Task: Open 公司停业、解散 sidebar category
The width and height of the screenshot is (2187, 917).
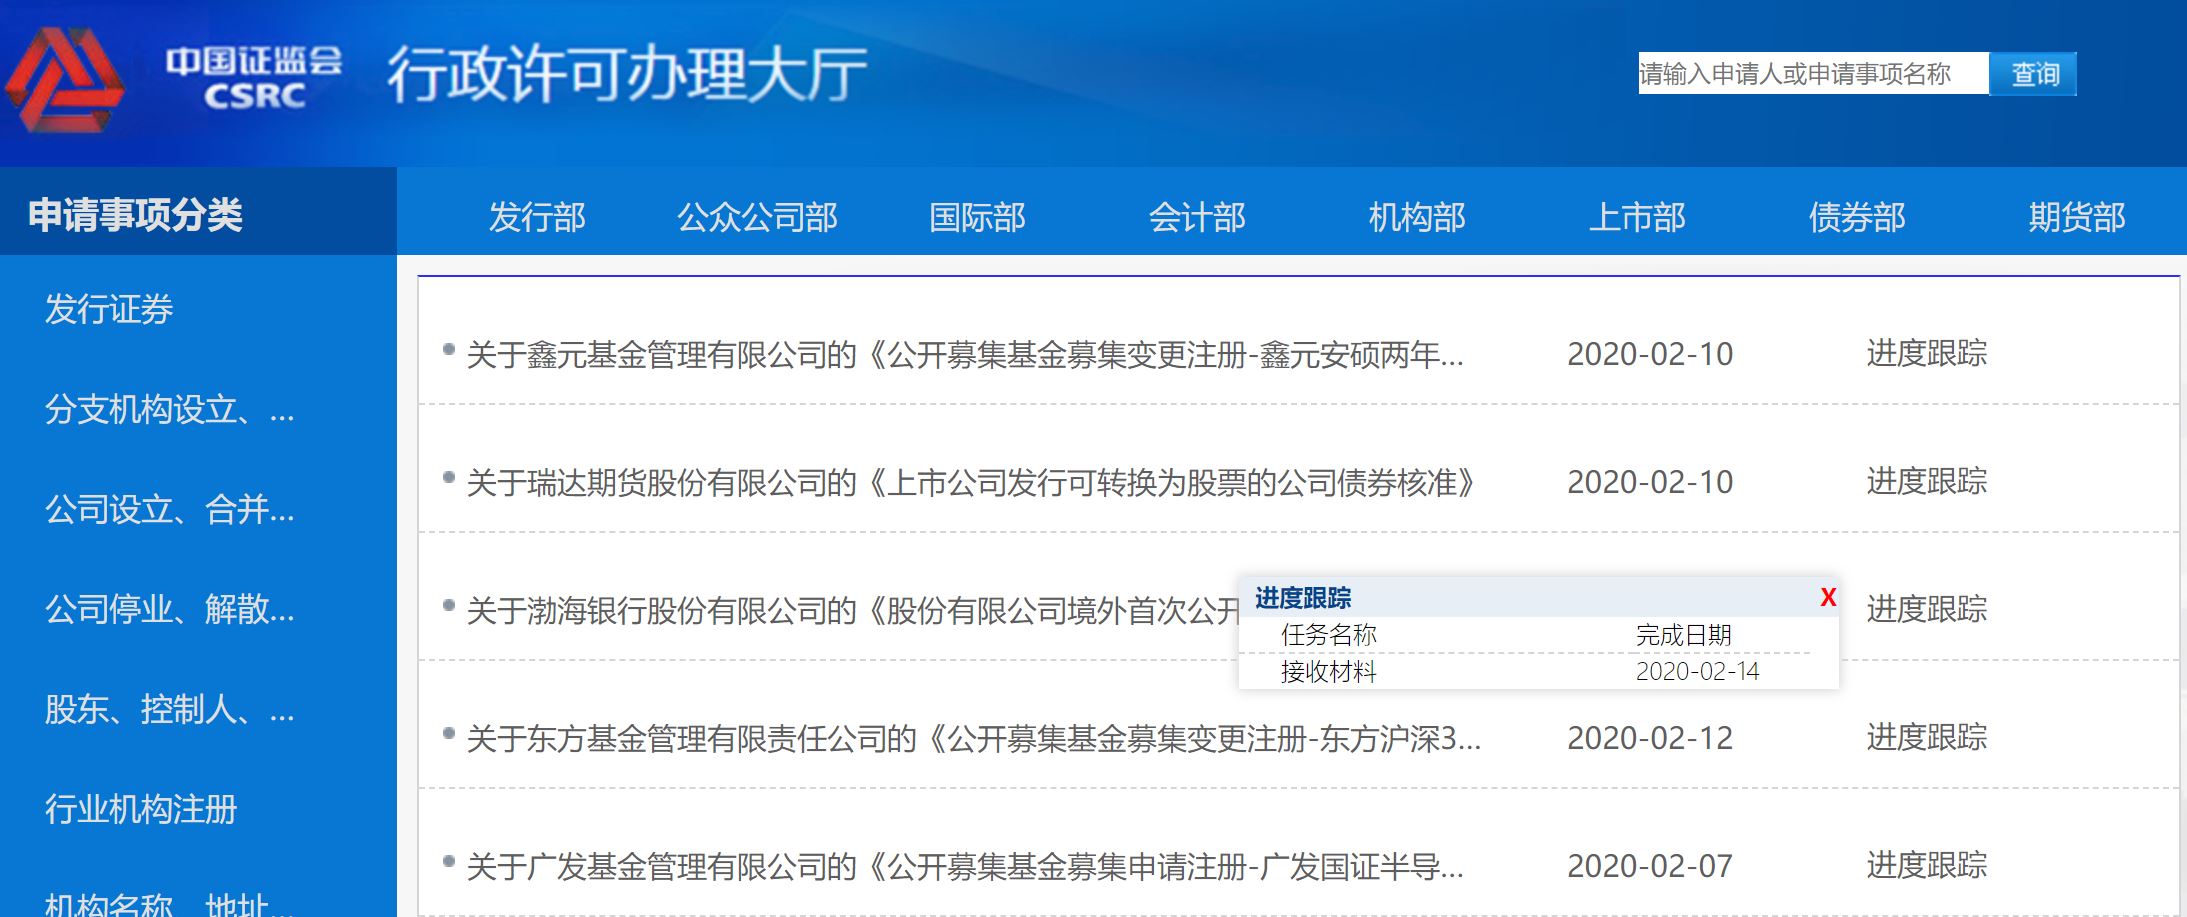Action: pos(169,609)
